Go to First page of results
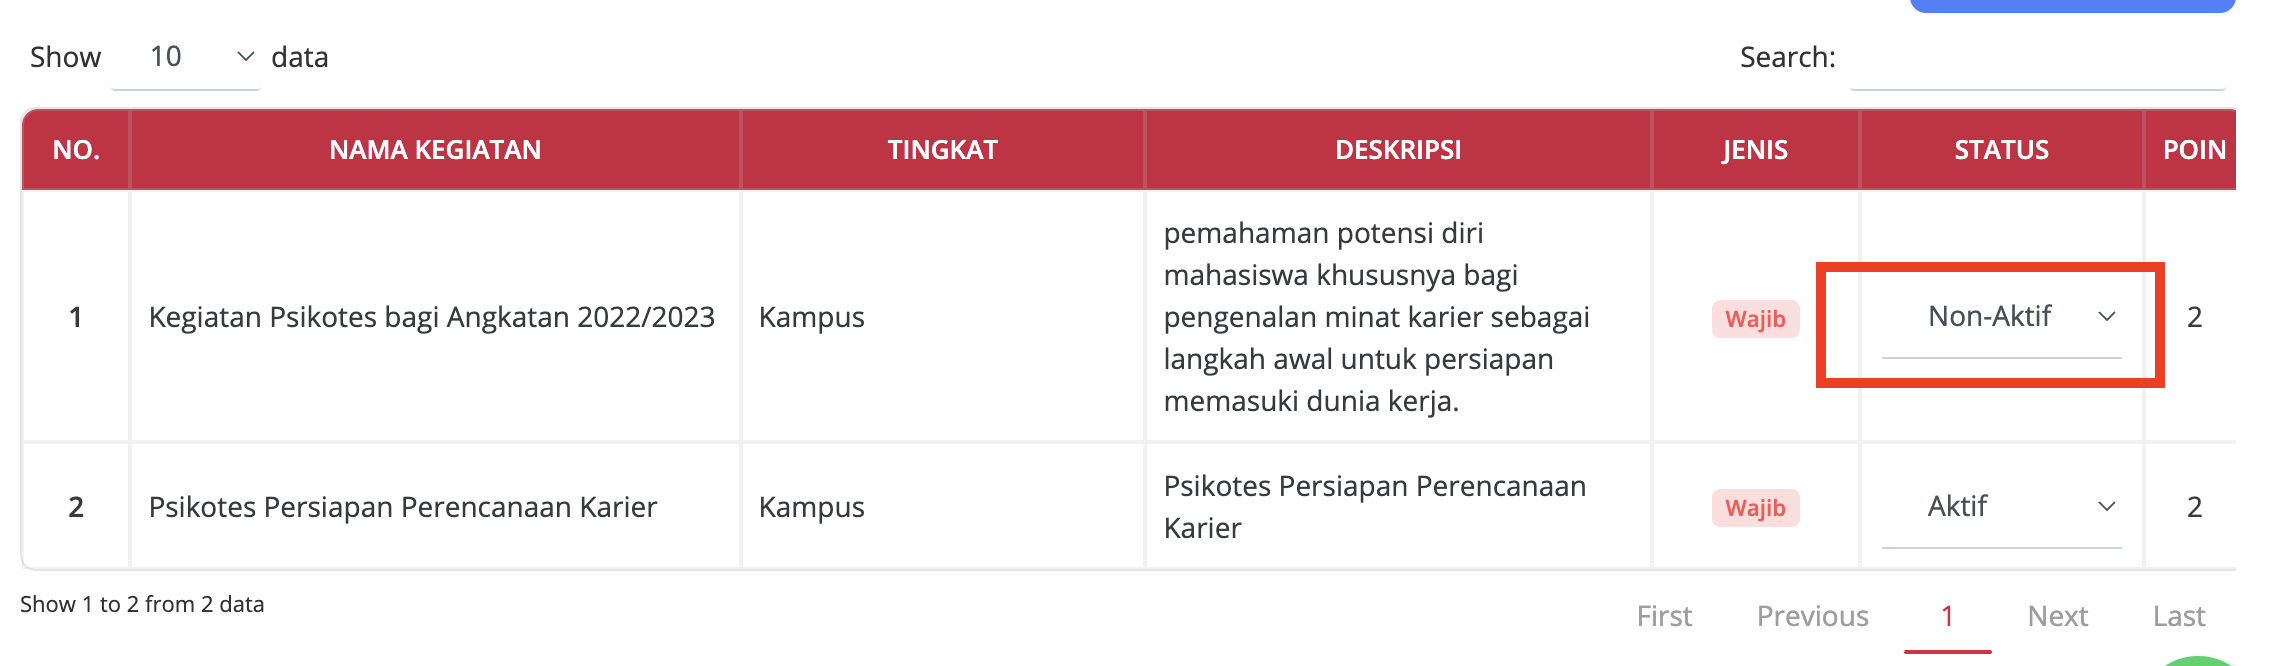This screenshot has width=2272, height=666. click(x=1664, y=616)
